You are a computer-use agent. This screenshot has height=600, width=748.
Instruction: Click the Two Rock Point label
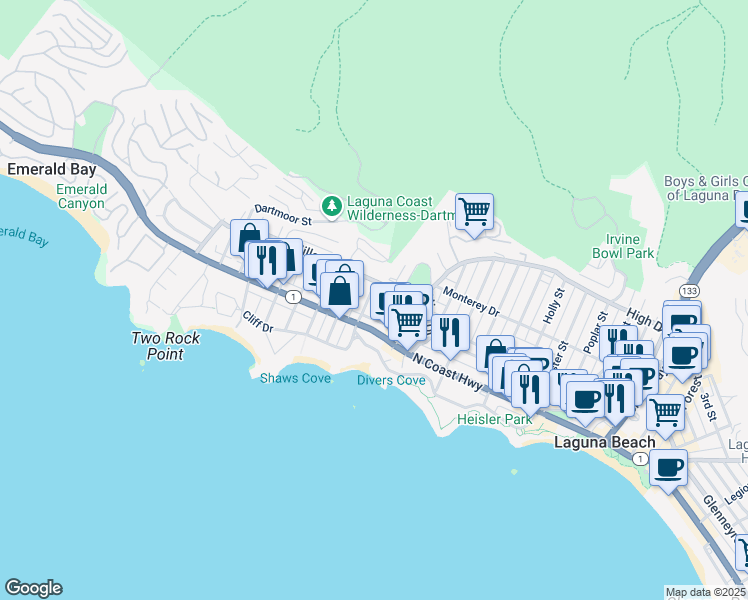(x=166, y=346)
